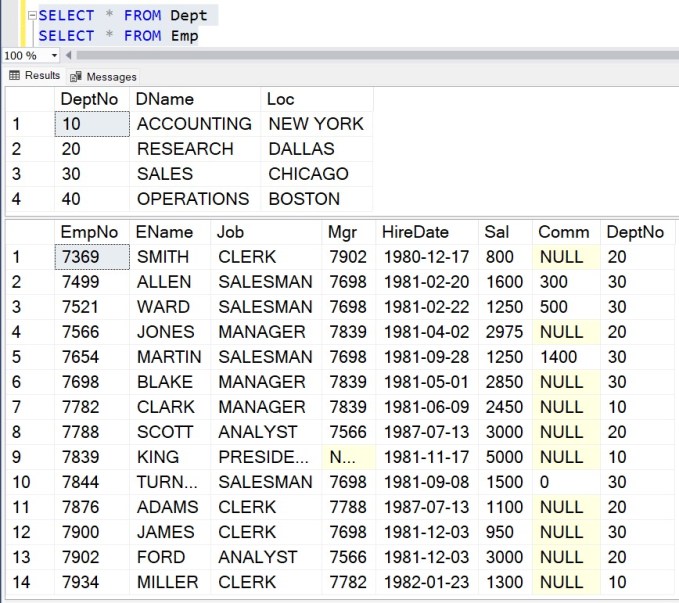The width and height of the screenshot is (679, 603).
Task: Click the Results tab grid icon
Action: click(x=15, y=76)
